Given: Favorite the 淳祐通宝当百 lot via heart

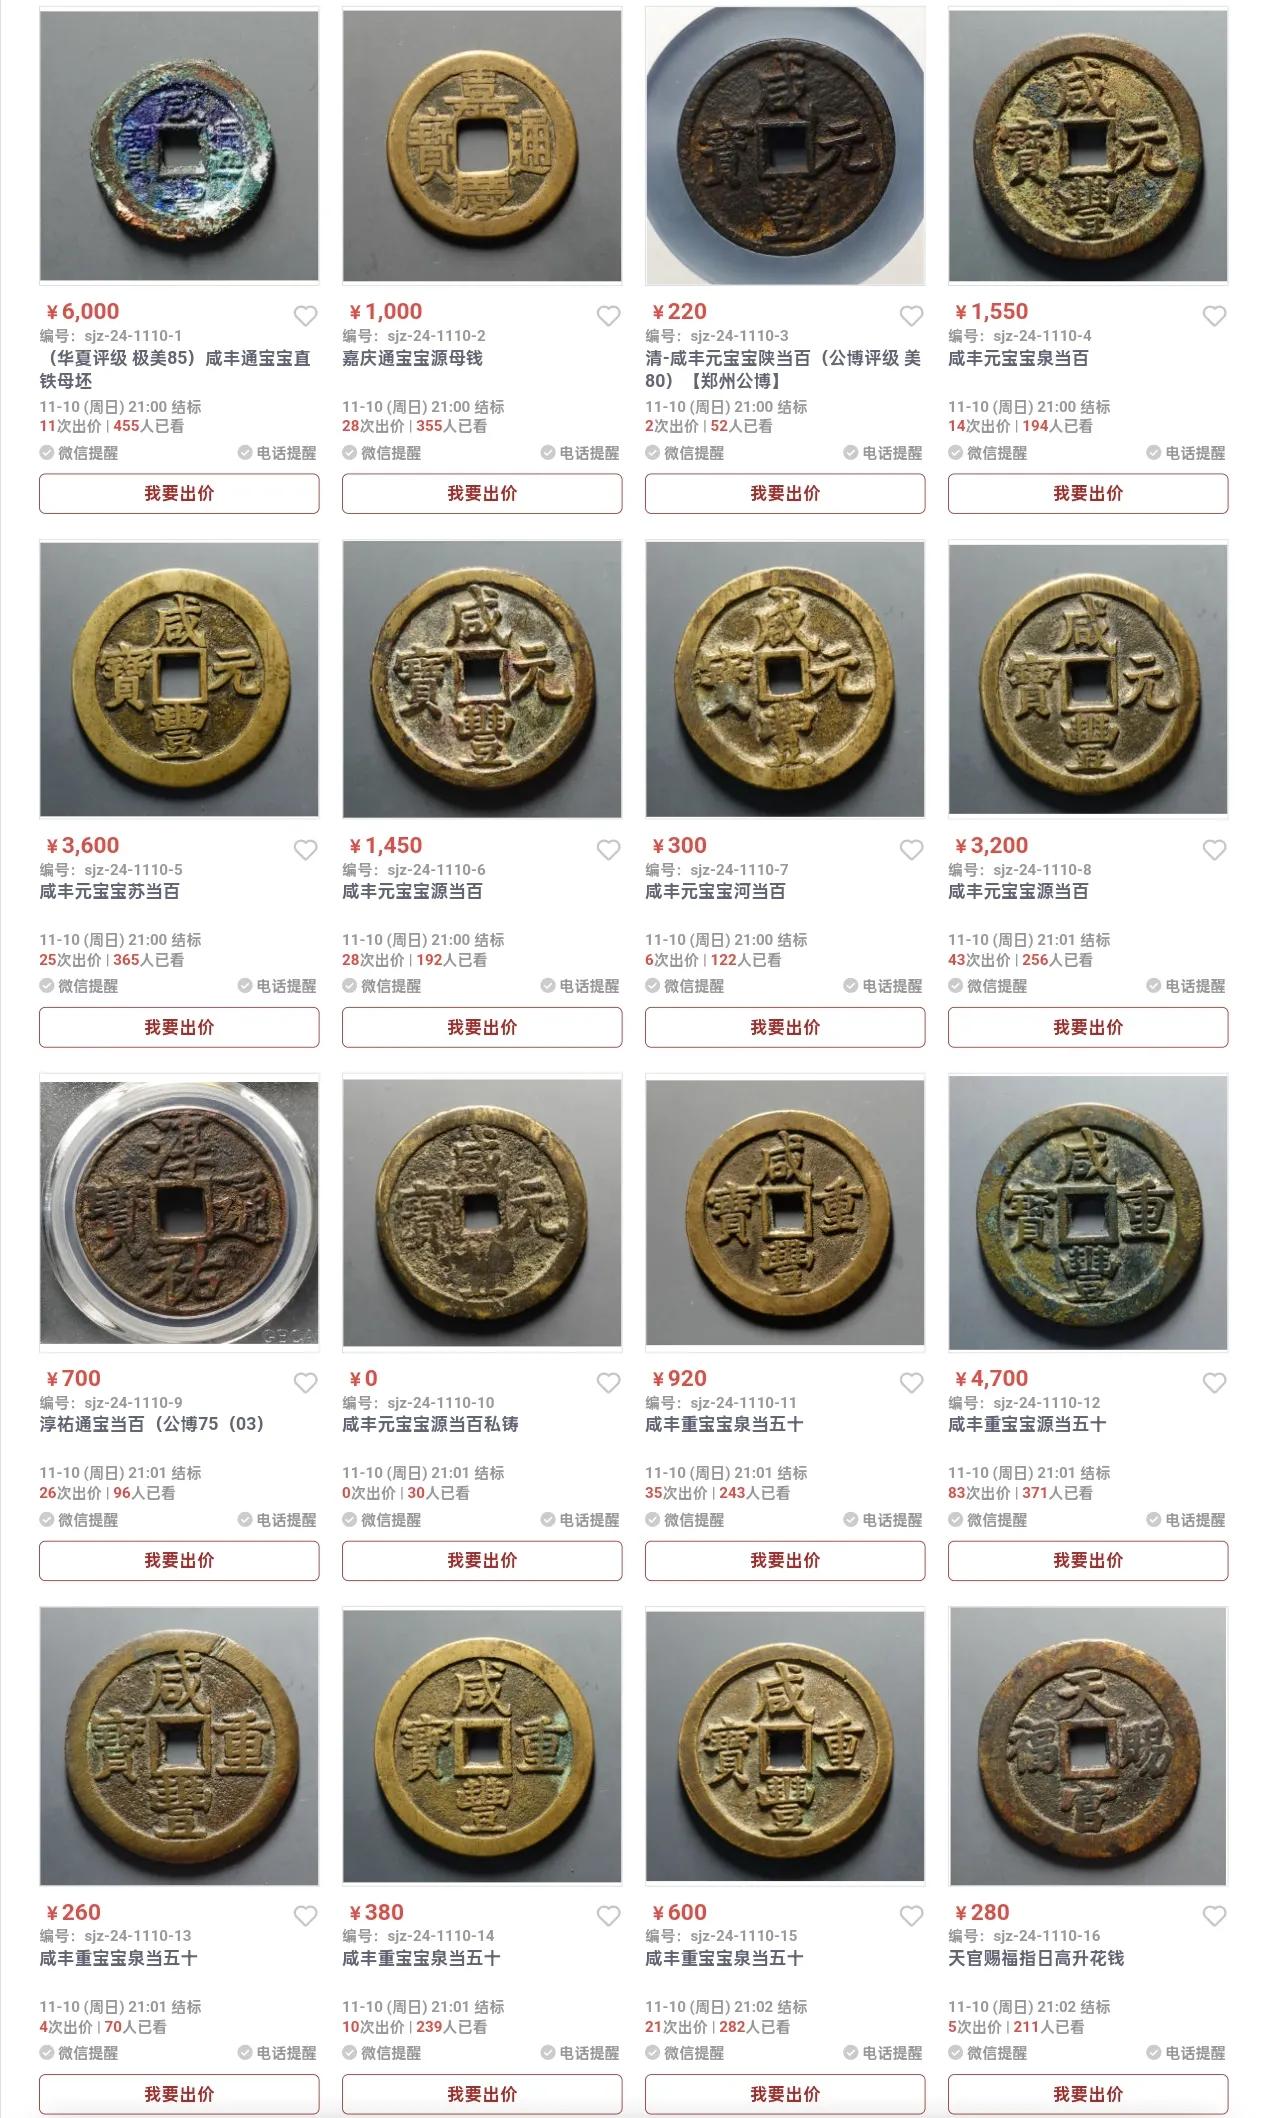Looking at the screenshot, I should click(x=305, y=1383).
